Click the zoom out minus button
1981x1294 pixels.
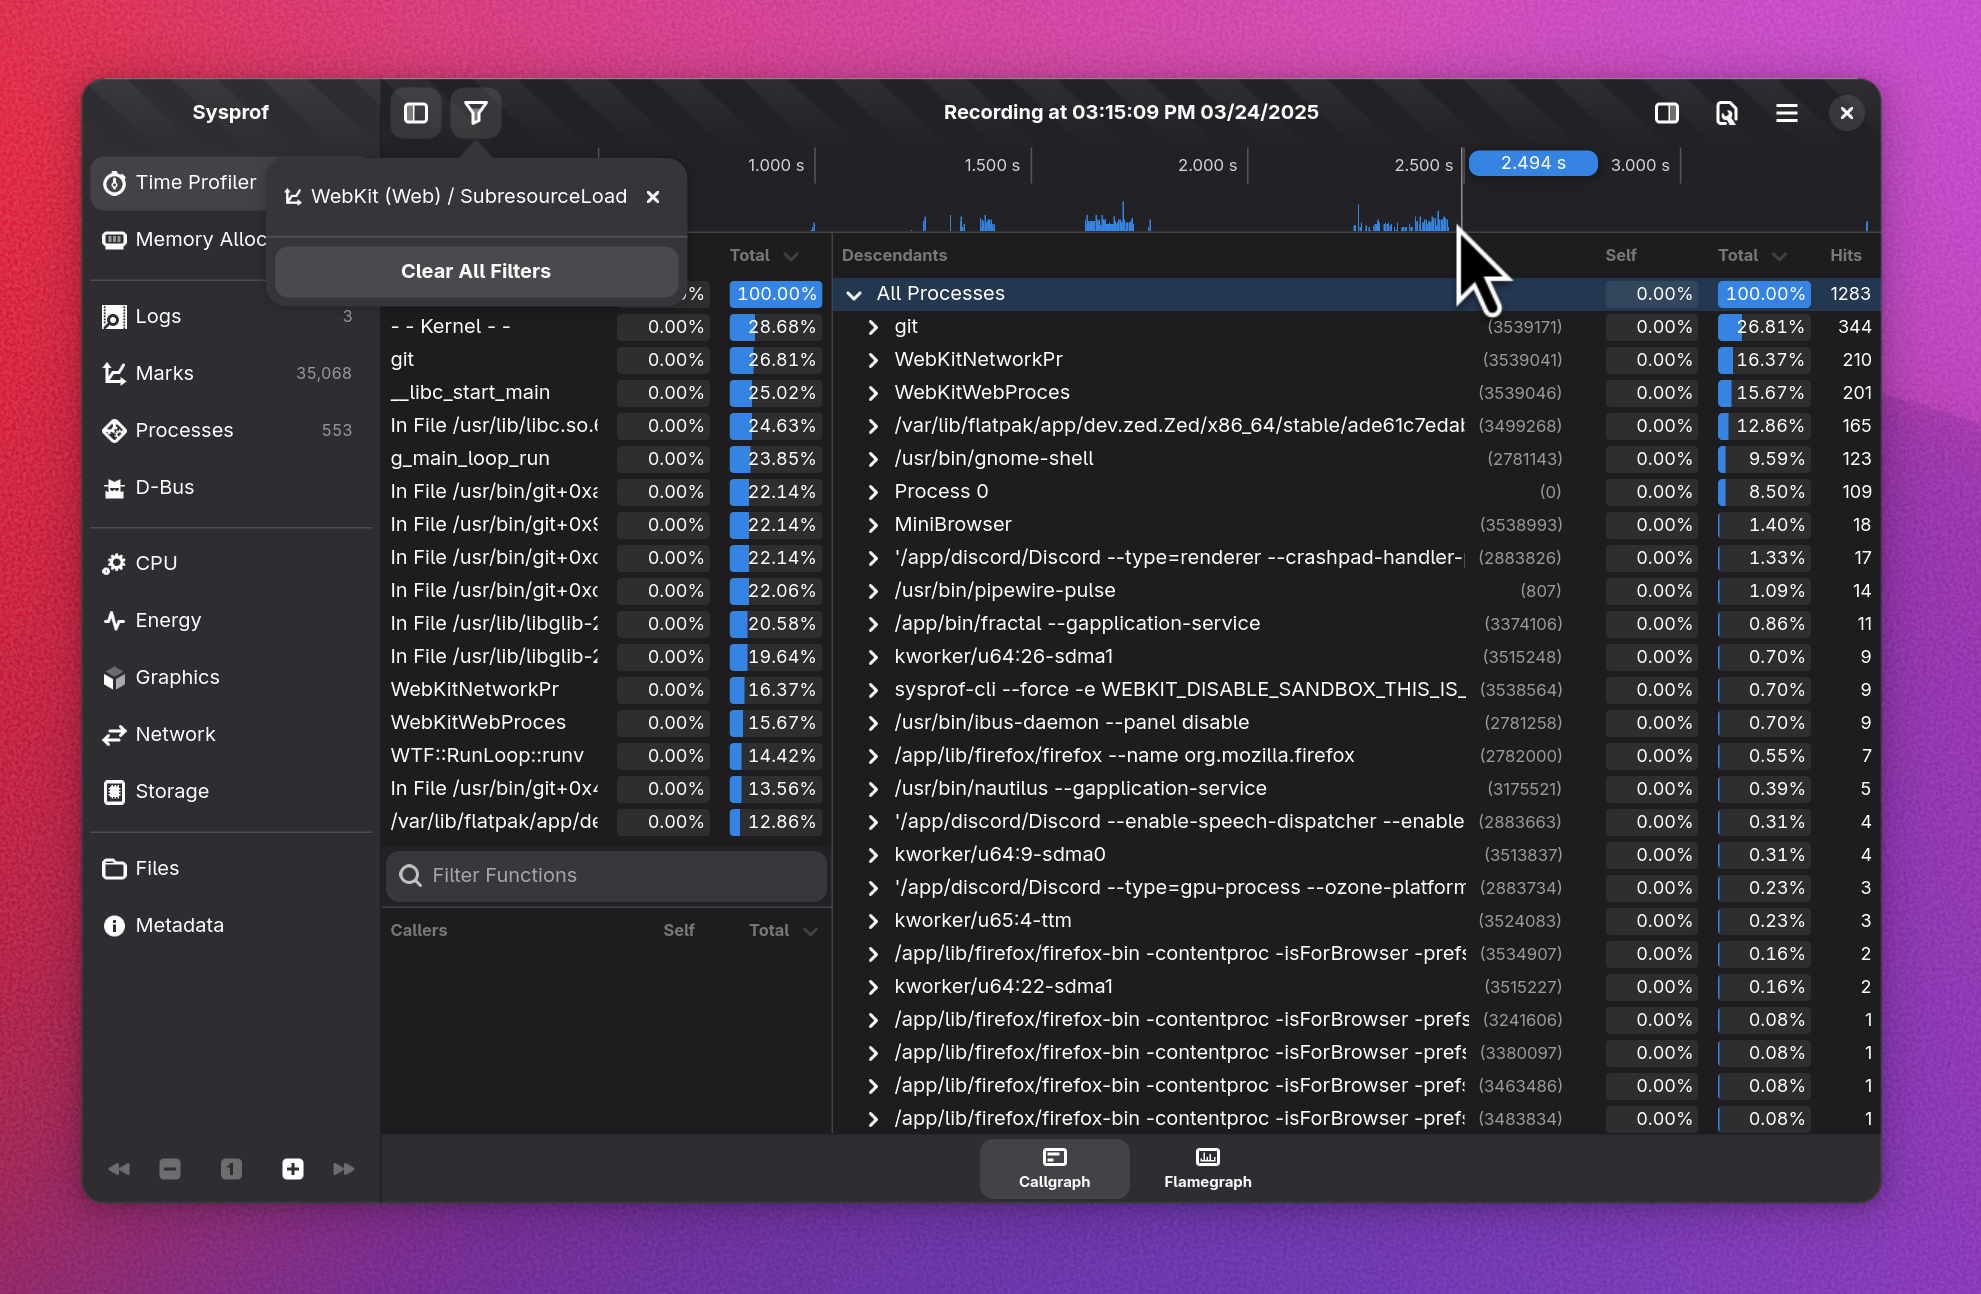pyautogui.click(x=170, y=1169)
